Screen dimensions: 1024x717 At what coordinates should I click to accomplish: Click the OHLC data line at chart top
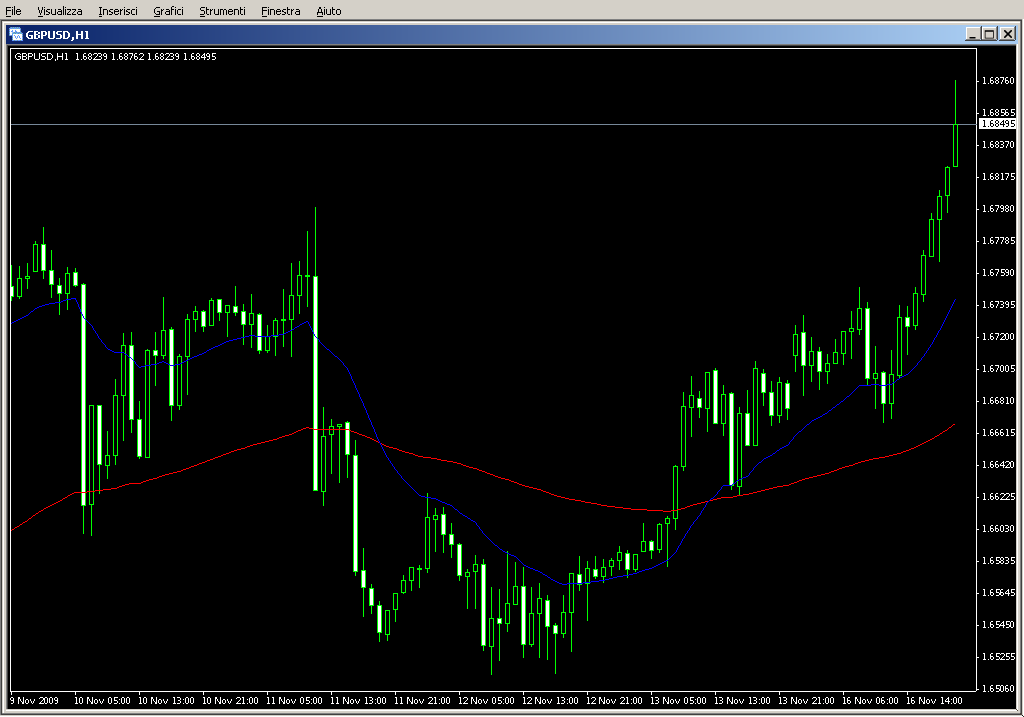115,57
